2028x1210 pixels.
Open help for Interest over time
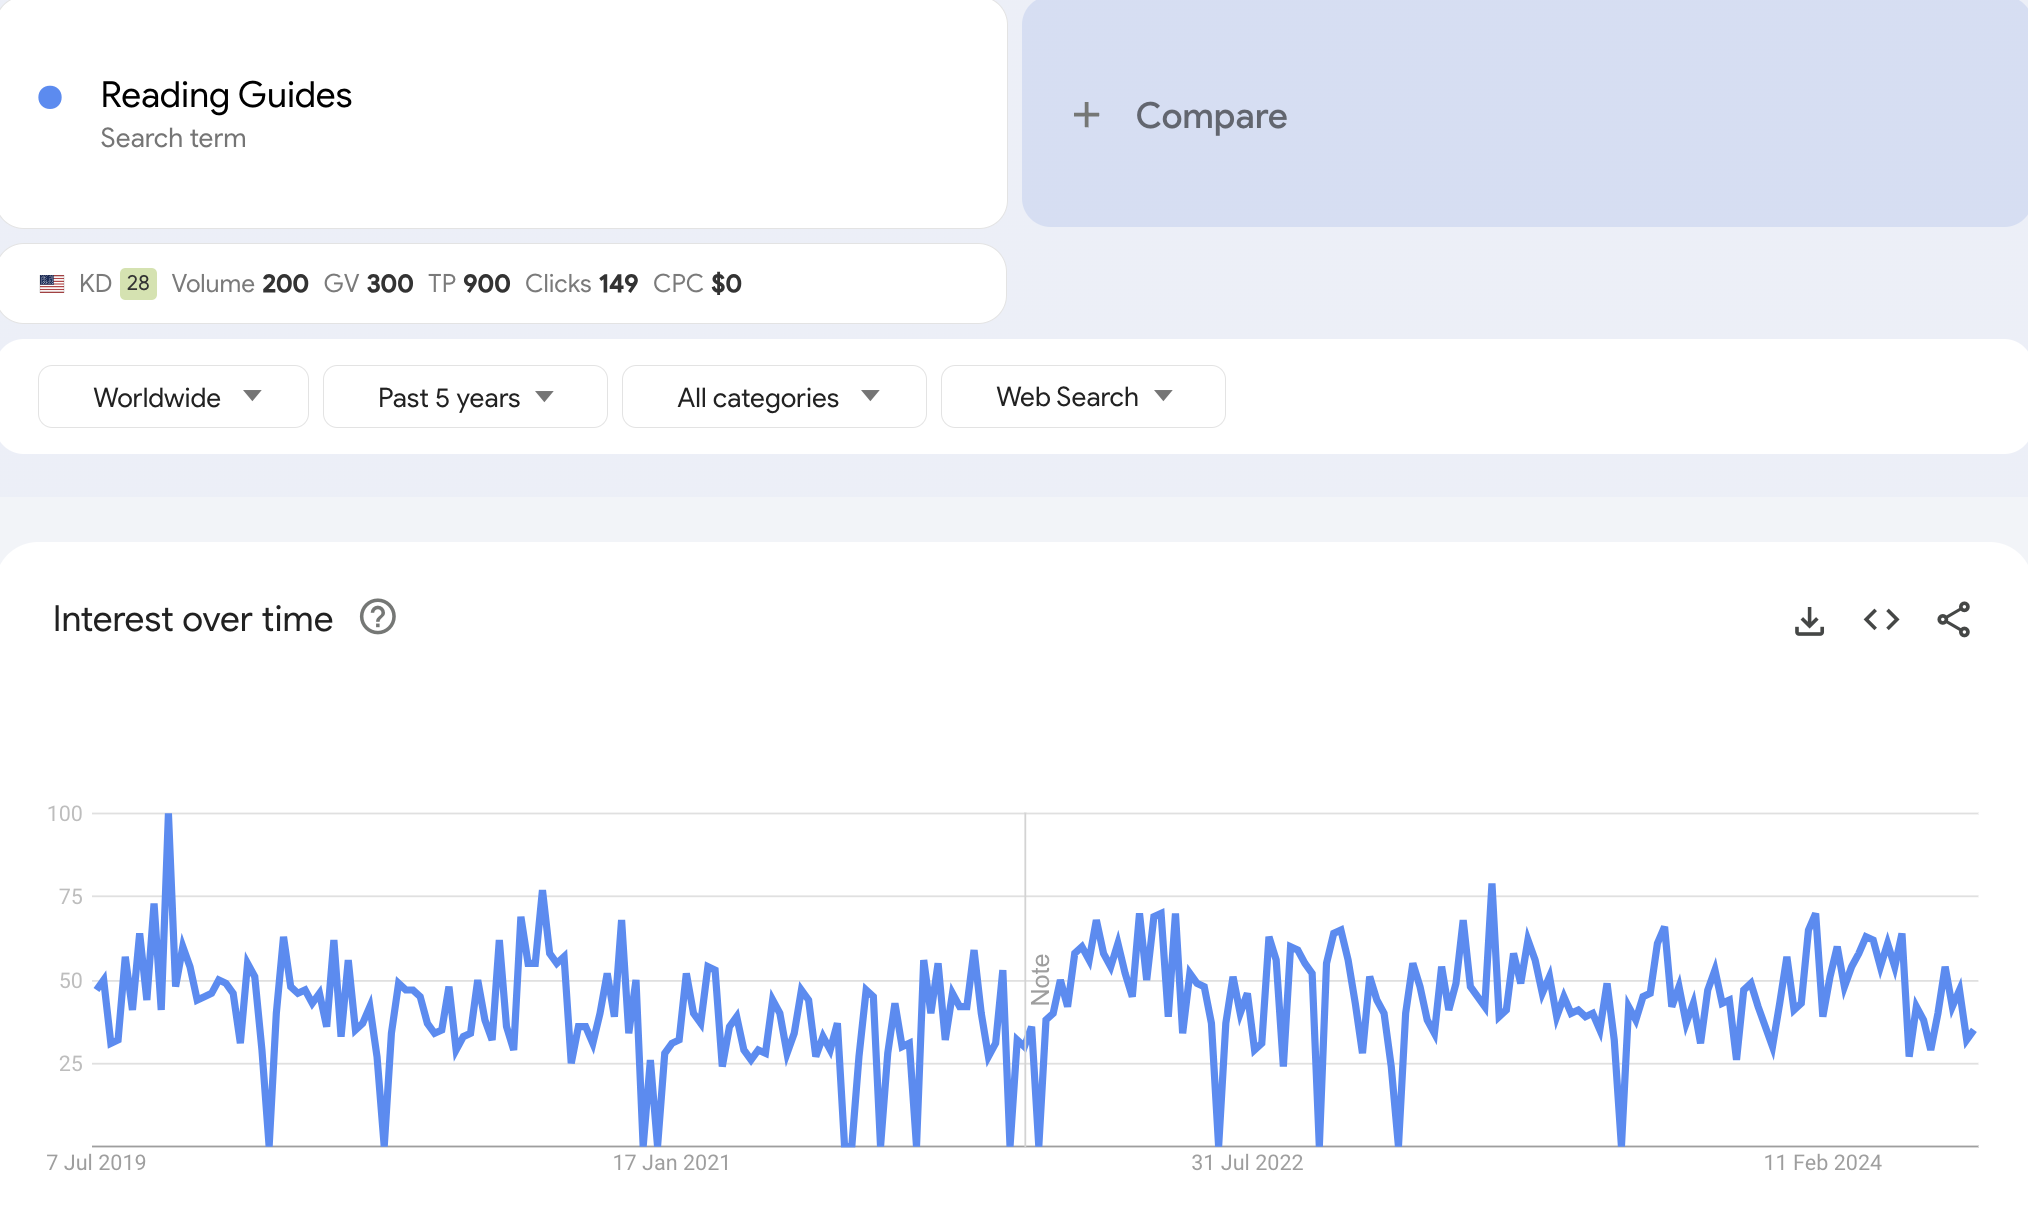point(378,618)
